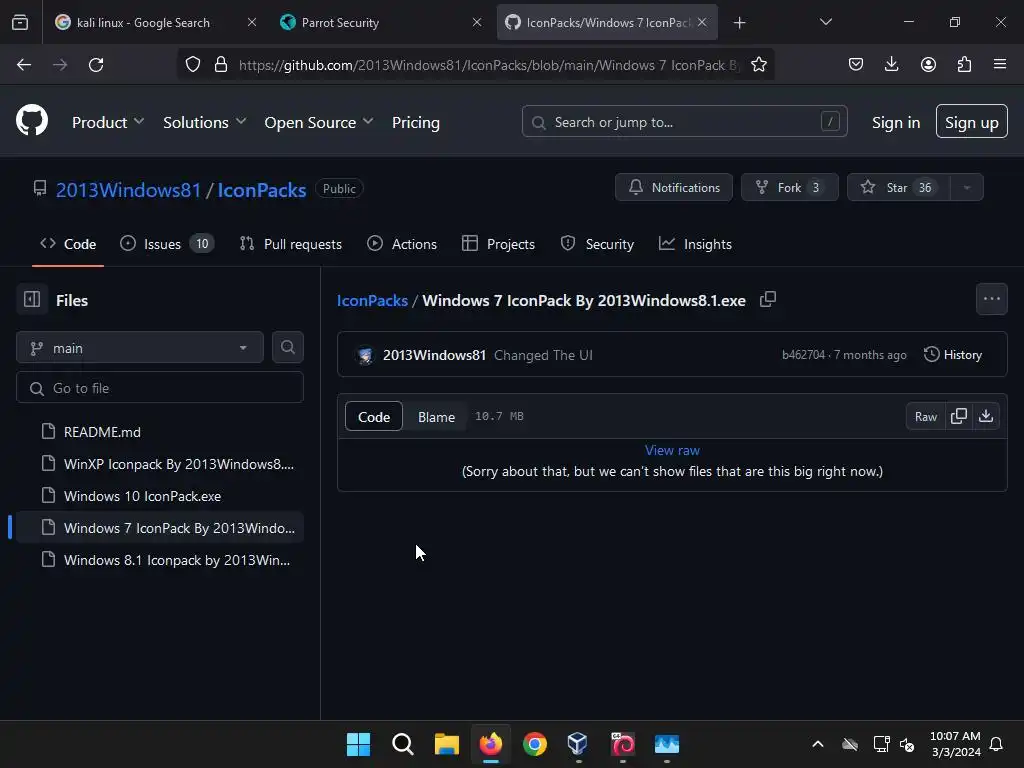This screenshot has width=1024, height=768.
Task: Open the main branch selector
Action: pos(140,347)
